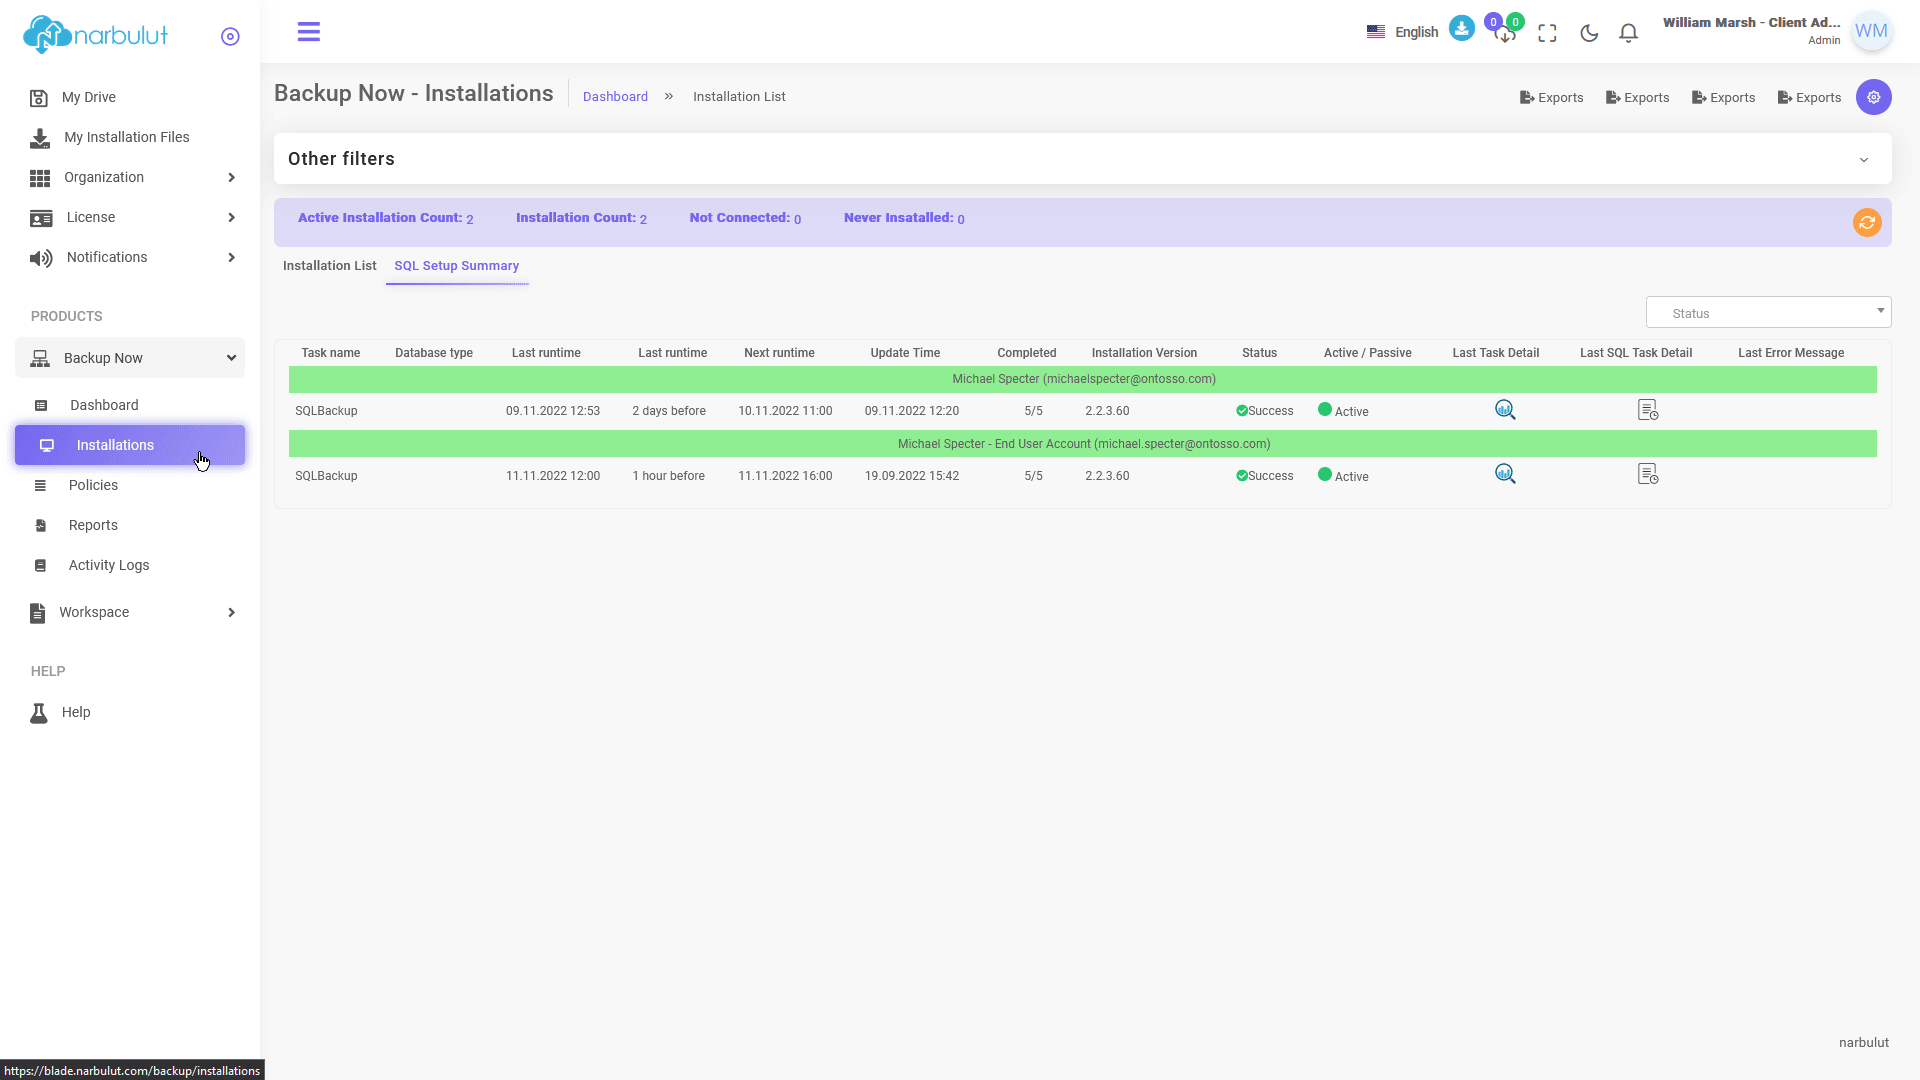This screenshot has width=1920, height=1080.
Task: Click next runtime 10.11.2022 11:00
Action: [x=785, y=411]
